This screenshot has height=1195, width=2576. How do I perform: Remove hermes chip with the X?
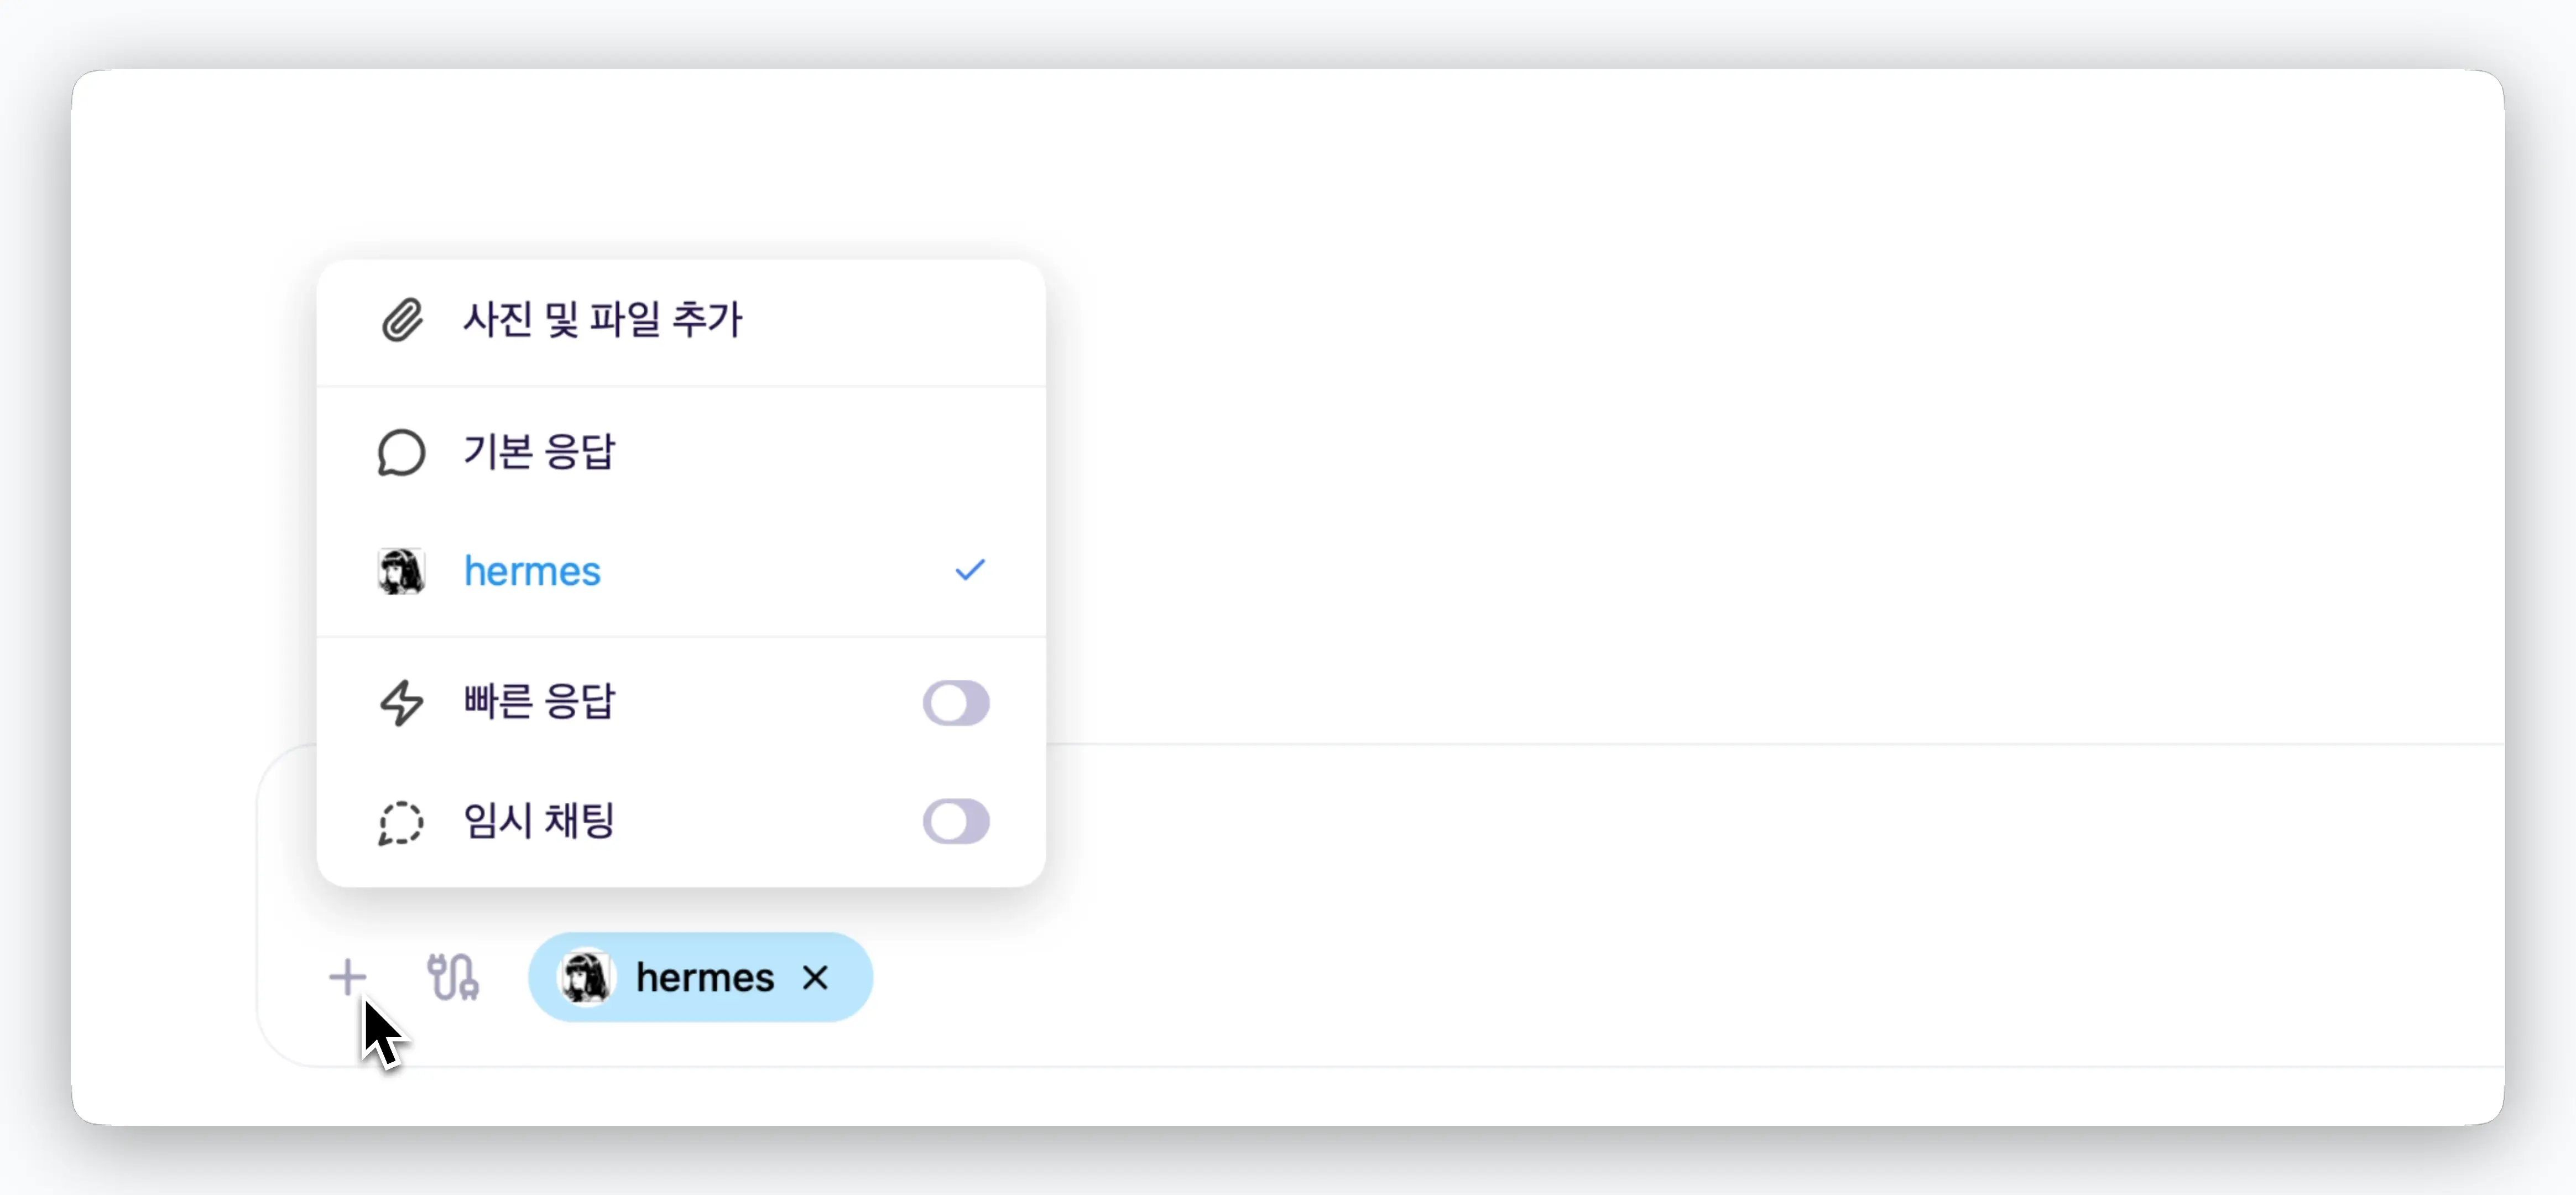(816, 977)
